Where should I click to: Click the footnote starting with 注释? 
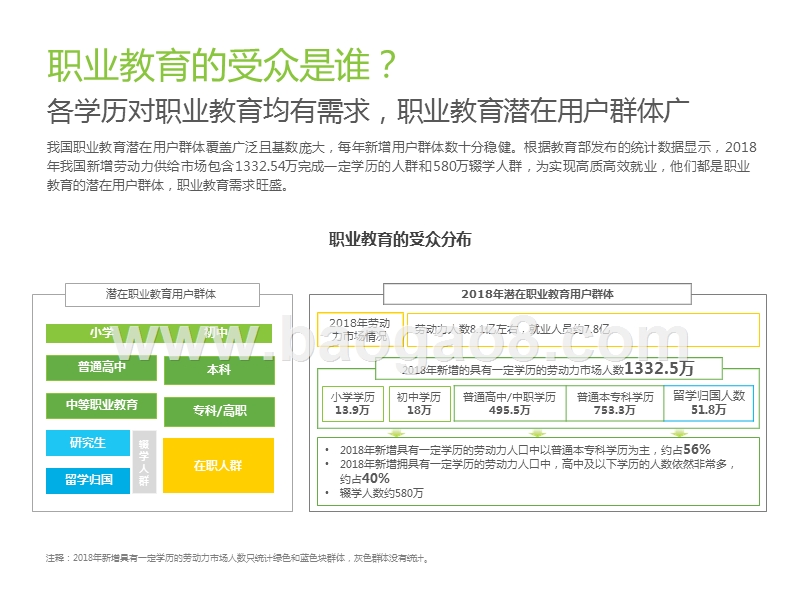click(238, 558)
